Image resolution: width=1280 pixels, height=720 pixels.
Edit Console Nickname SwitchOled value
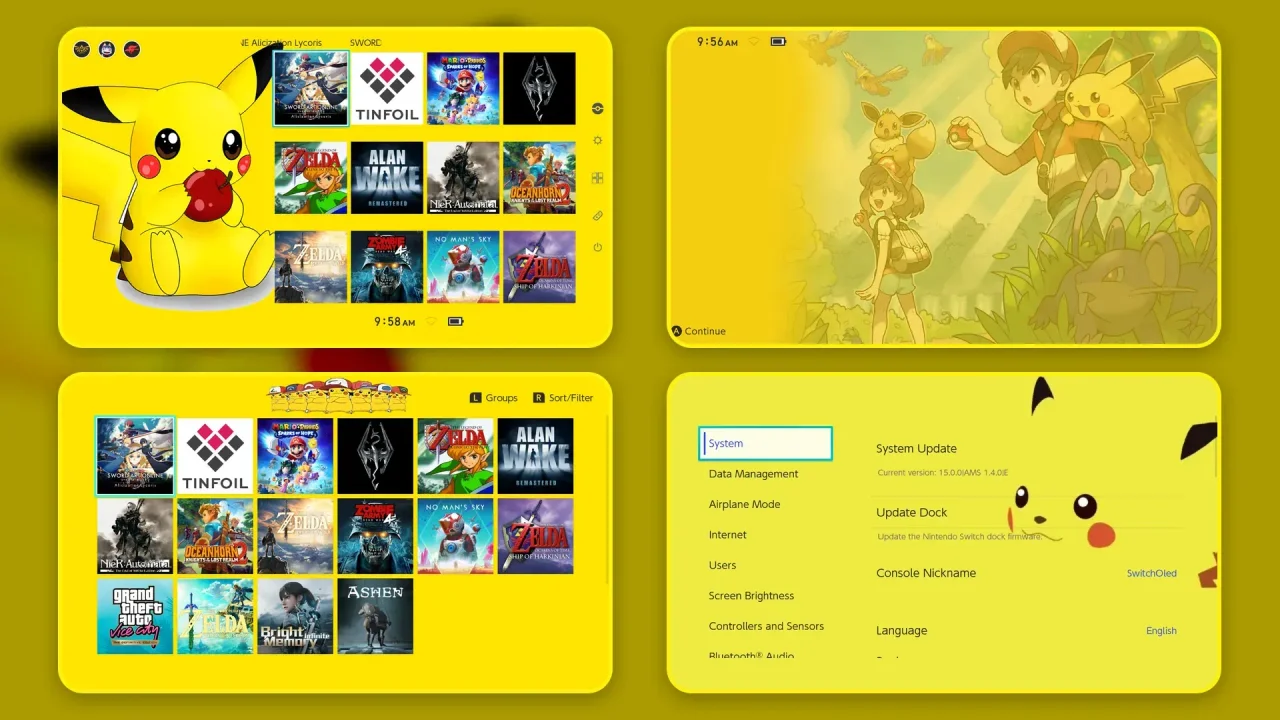coord(1152,573)
